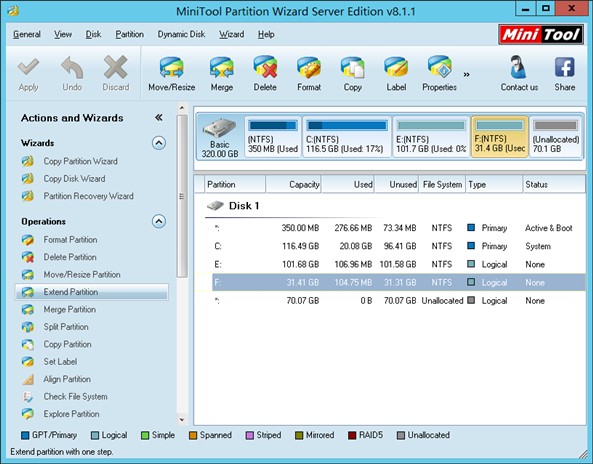Sort by the Unused column header

coord(397,185)
